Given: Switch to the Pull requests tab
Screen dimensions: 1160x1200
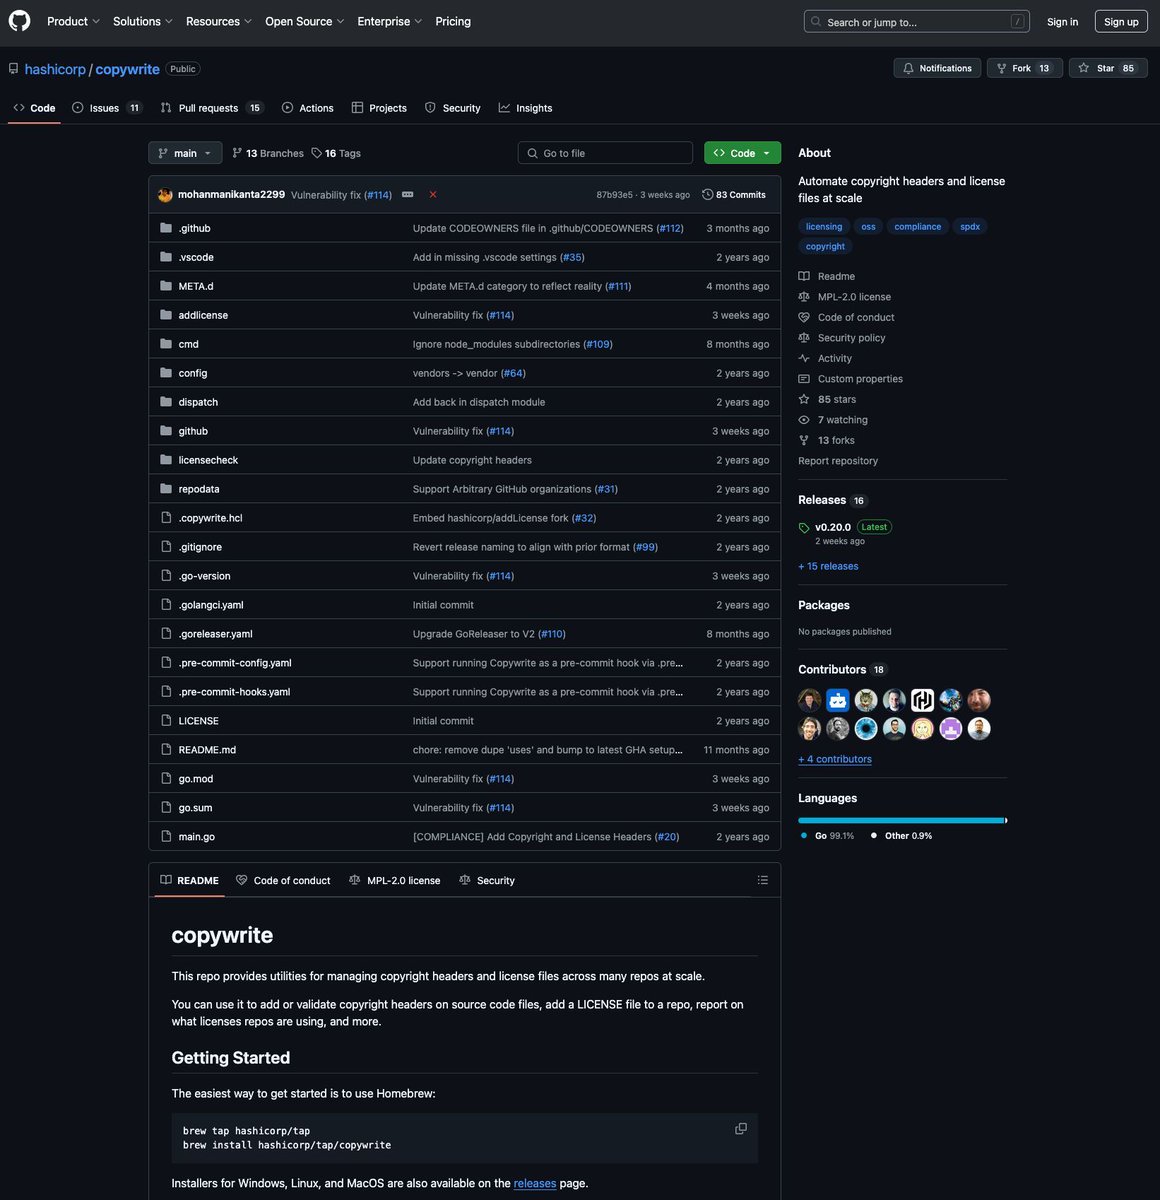Looking at the screenshot, I should [x=211, y=108].
